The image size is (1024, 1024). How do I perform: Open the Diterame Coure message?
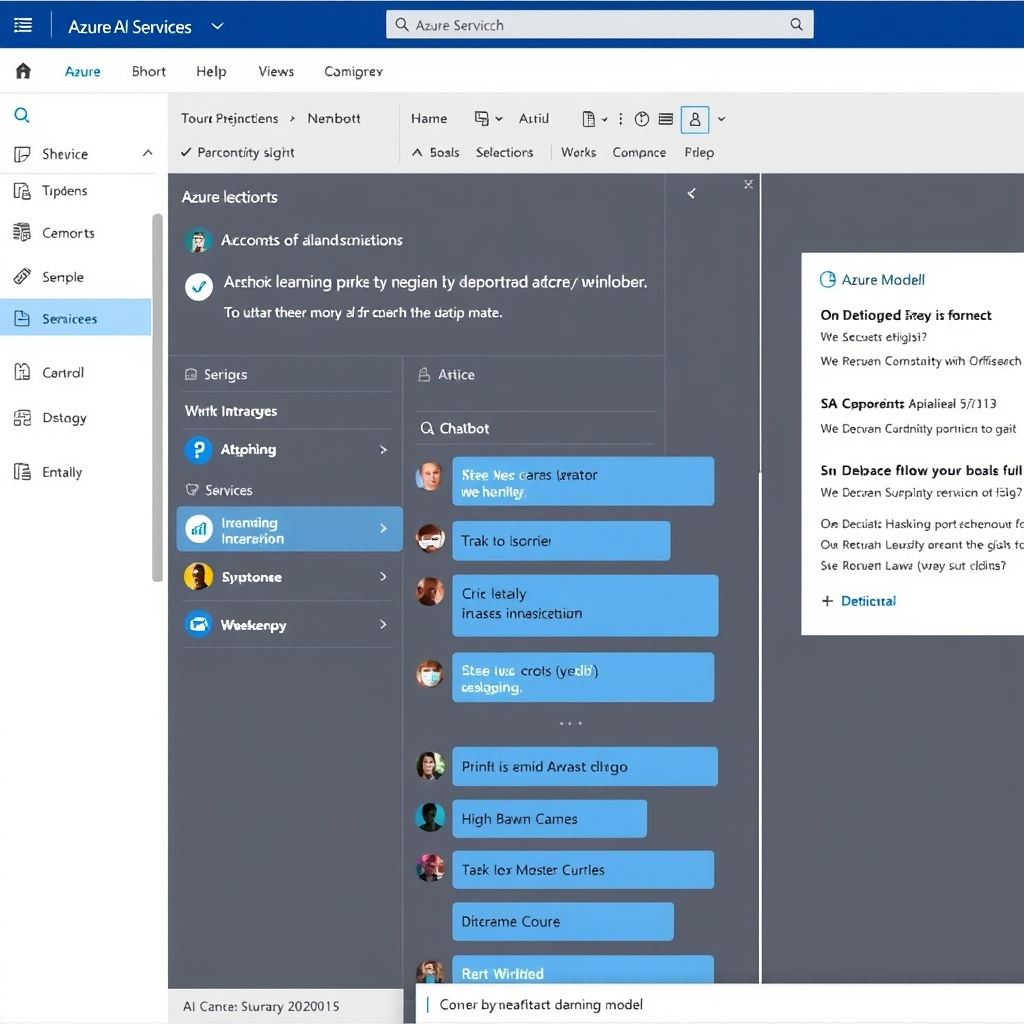[562, 921]
